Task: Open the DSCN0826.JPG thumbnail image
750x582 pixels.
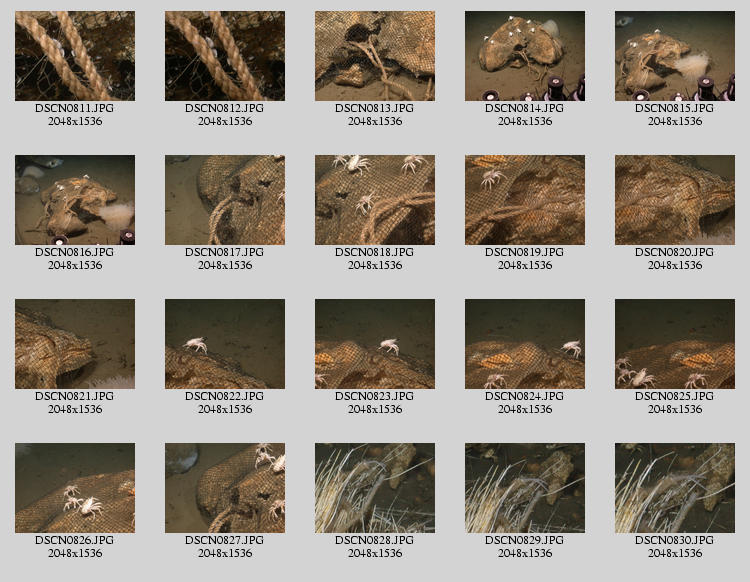Action: pyautogui.click(x=75, y=488)
